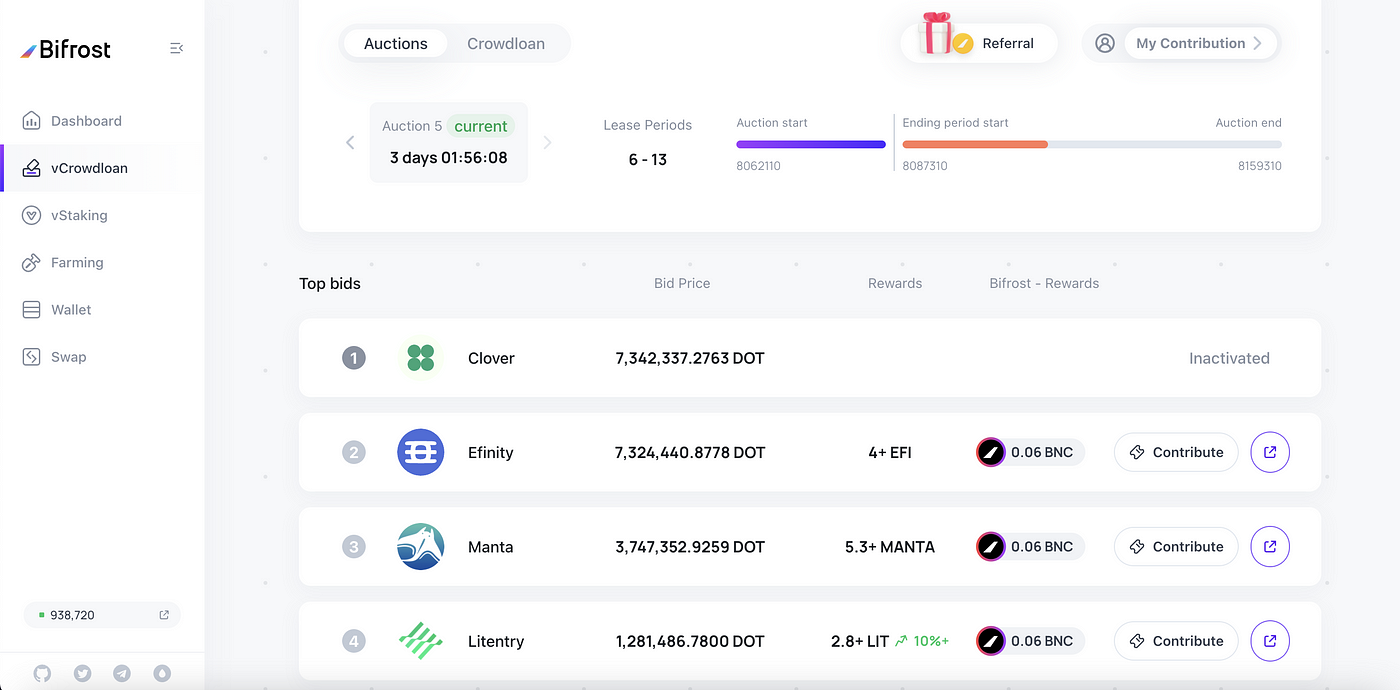Click external link icon beside 938,720

tap(164, 615)
